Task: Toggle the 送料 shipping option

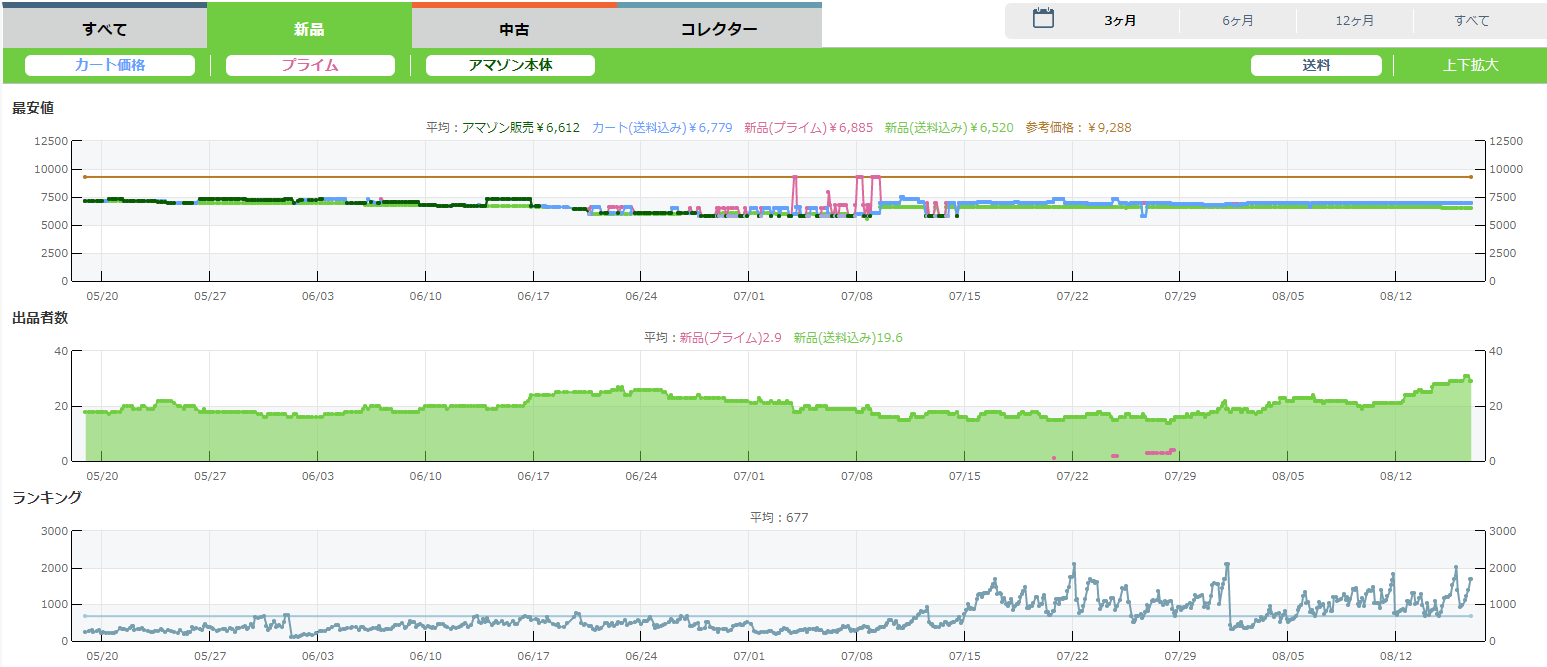Action: coord(1316,65)
